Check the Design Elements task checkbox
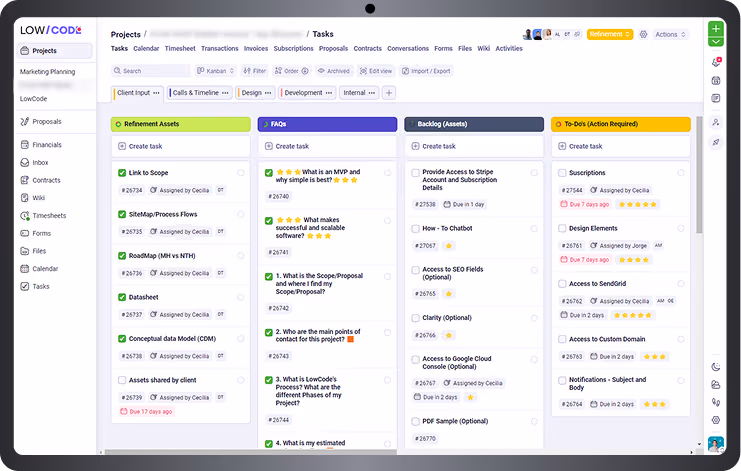The height and width of the screenshot is (471, 741). (562, 229)
